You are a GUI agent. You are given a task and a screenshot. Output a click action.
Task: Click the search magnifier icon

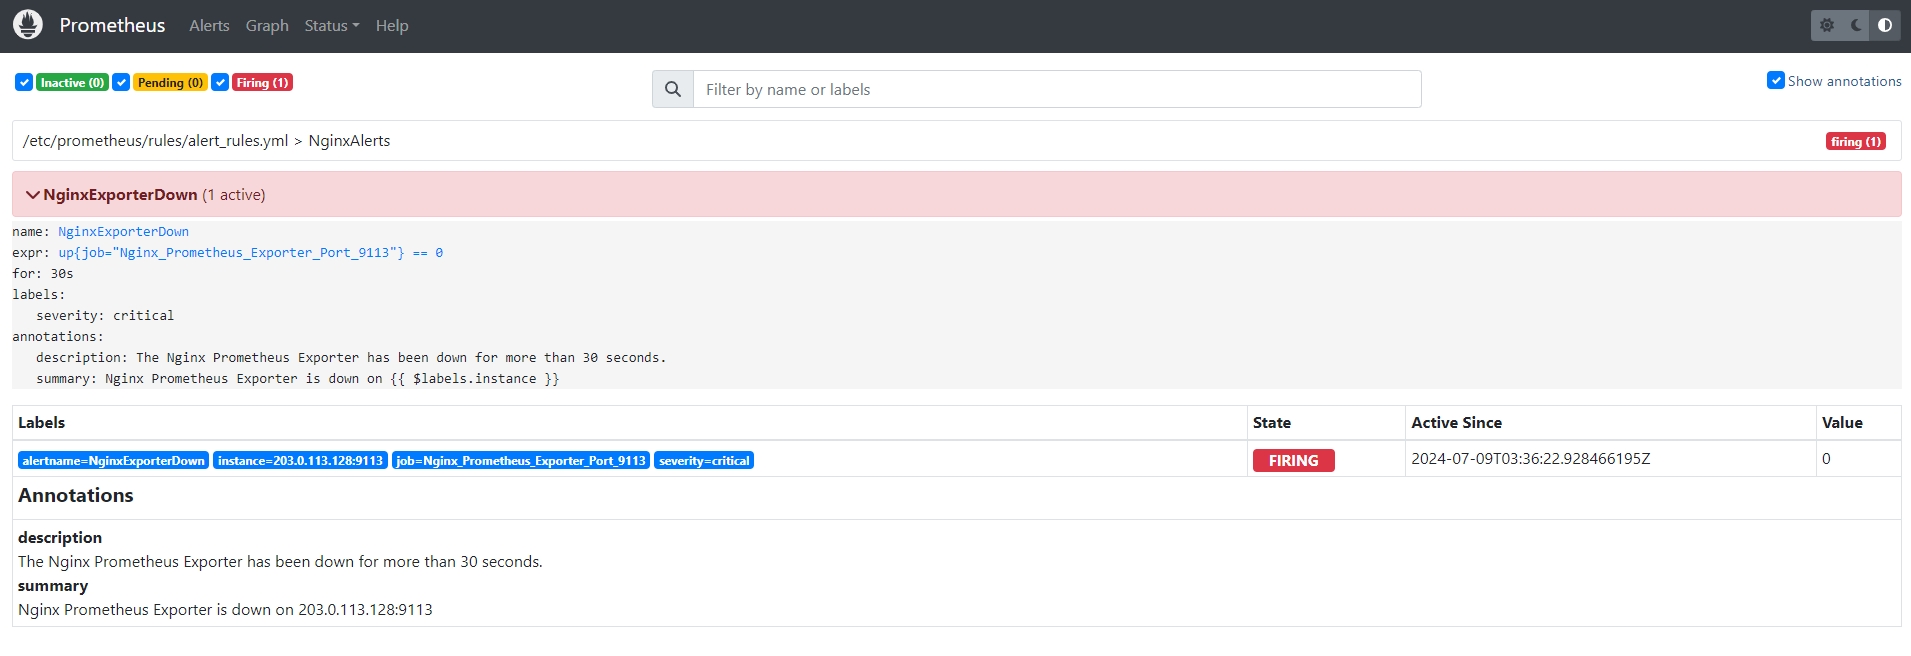[x=673, y=89]
